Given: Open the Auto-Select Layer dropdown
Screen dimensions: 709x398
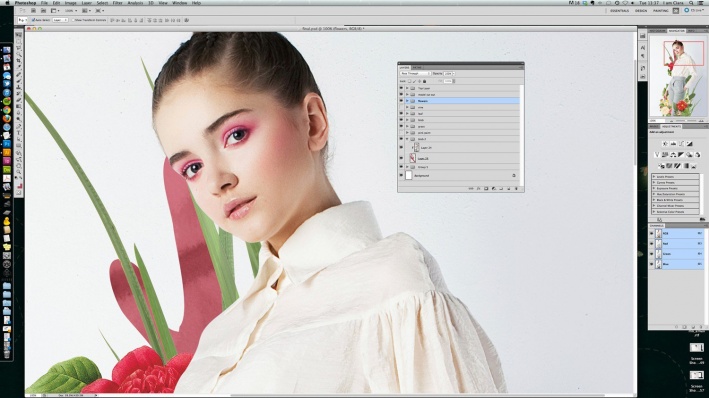Looking at the screenshot, I should click(x=60, y=20).
